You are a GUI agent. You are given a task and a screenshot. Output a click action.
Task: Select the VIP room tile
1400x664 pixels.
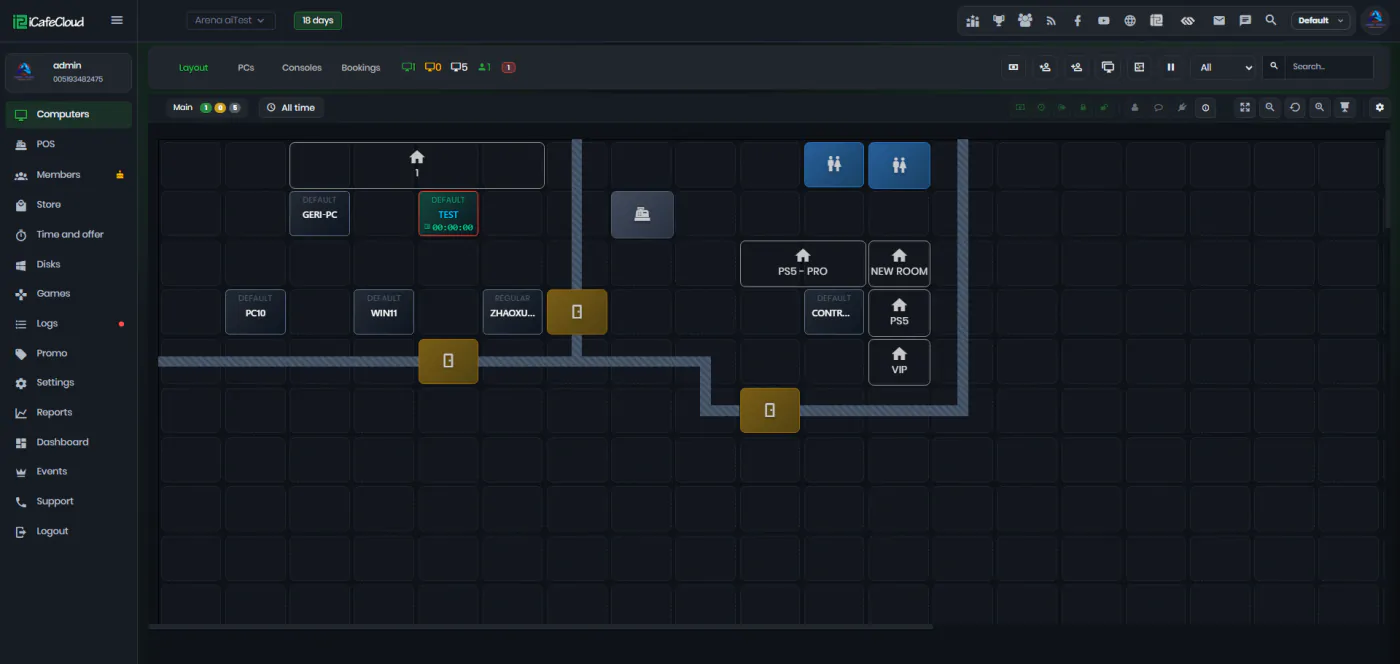click(899, 361)
